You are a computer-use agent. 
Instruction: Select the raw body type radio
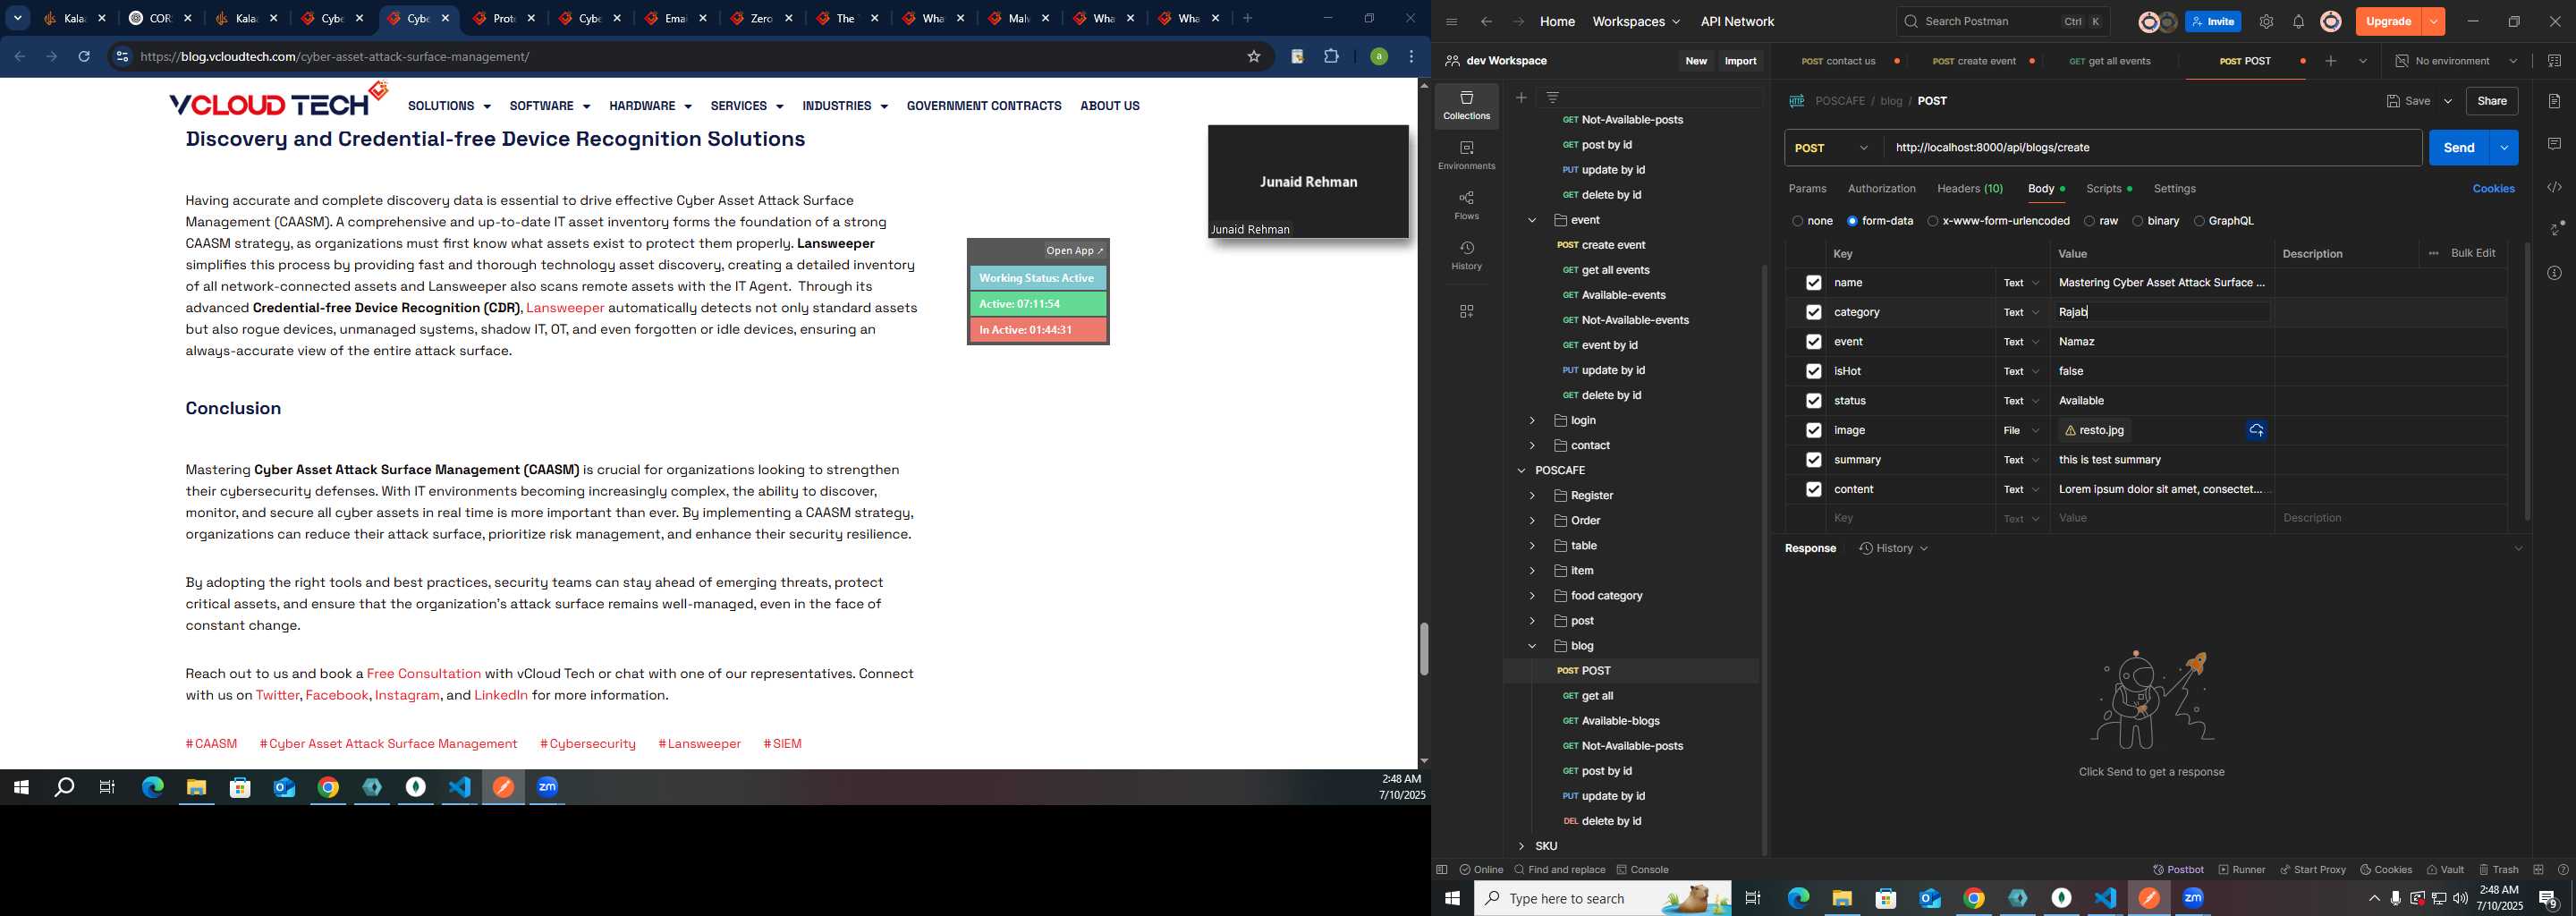point(2089,221)
